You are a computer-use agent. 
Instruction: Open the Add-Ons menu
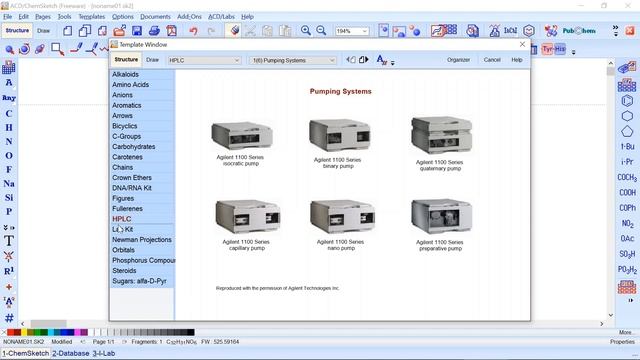tap(189, 17)
